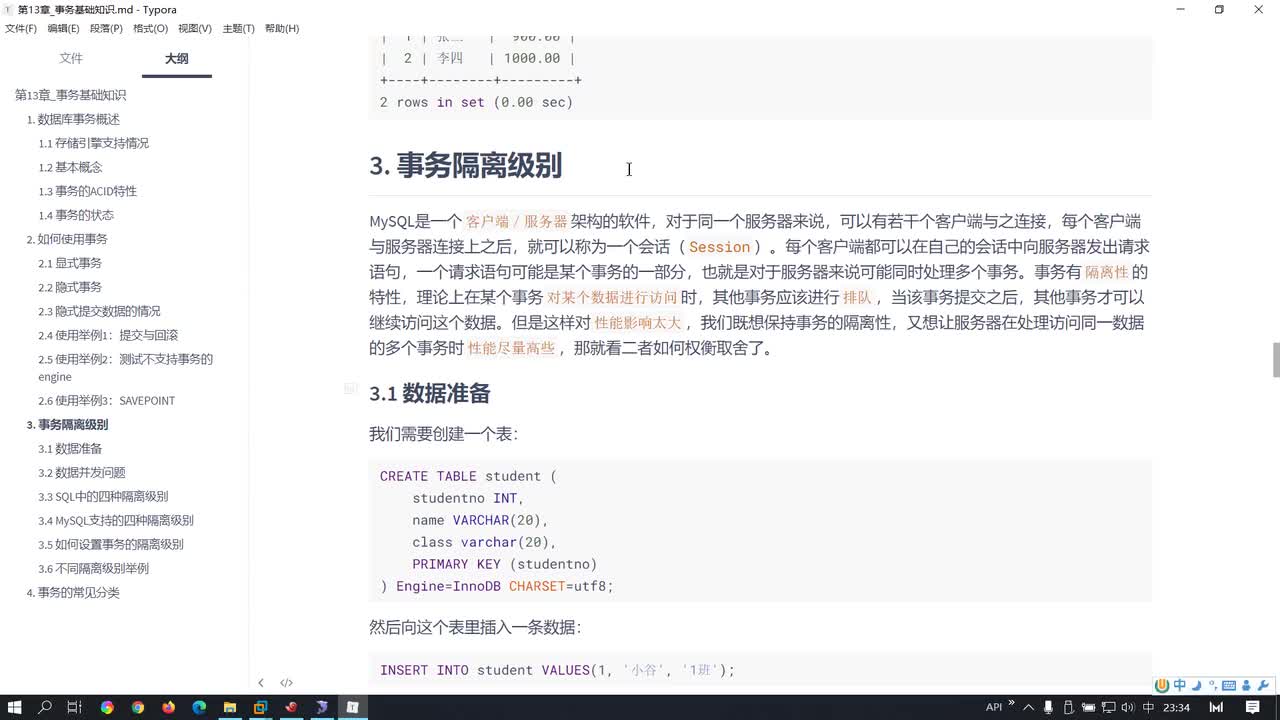Show hidden tray icons chevron
The height and width of the screenshot is (720, 1280).
click(x=1028, y=707)
